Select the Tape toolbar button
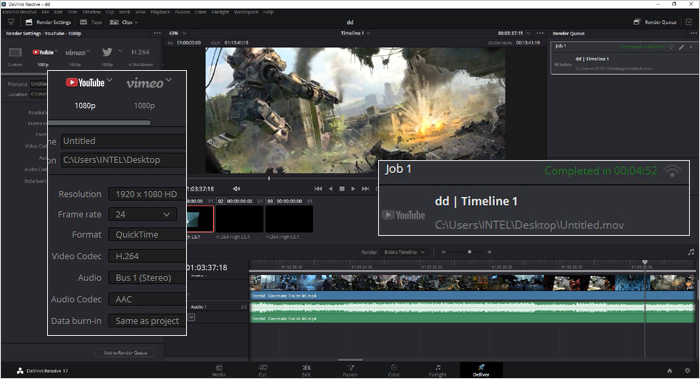Viewport: 700px width, 379px height. point(91,22)
